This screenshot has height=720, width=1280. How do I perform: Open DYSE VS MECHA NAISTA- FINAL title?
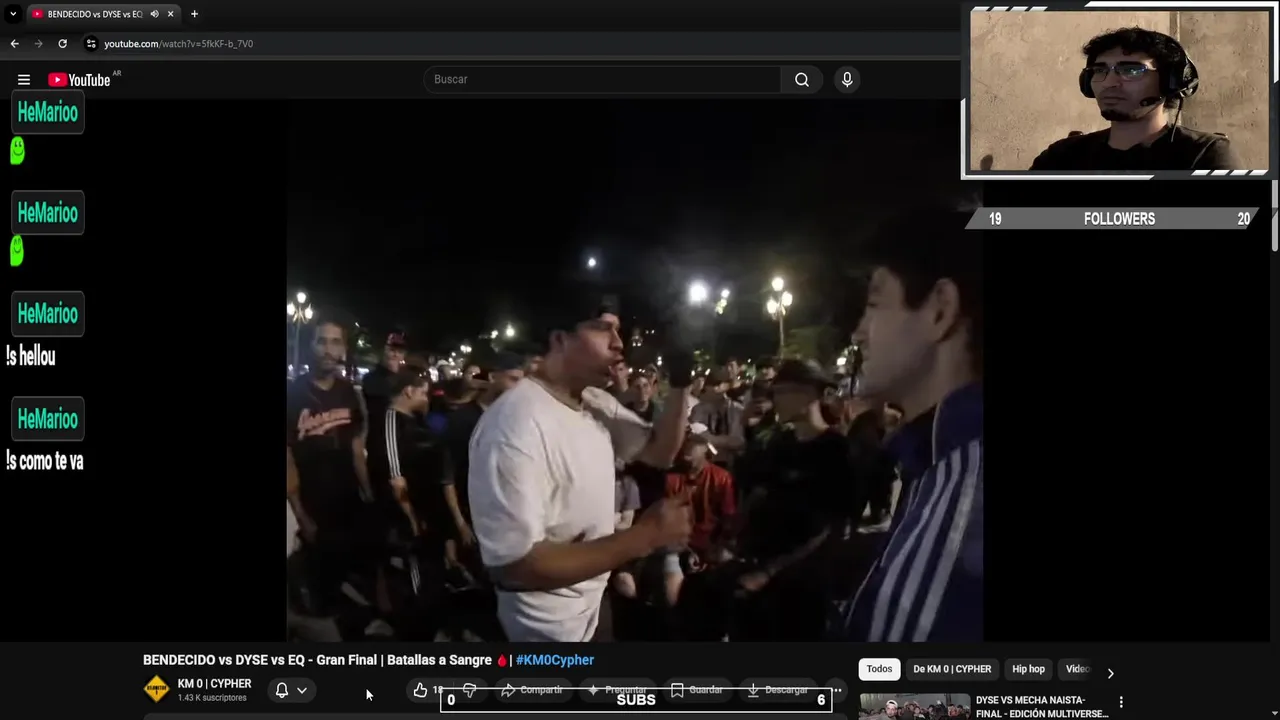pos(1042,707)
